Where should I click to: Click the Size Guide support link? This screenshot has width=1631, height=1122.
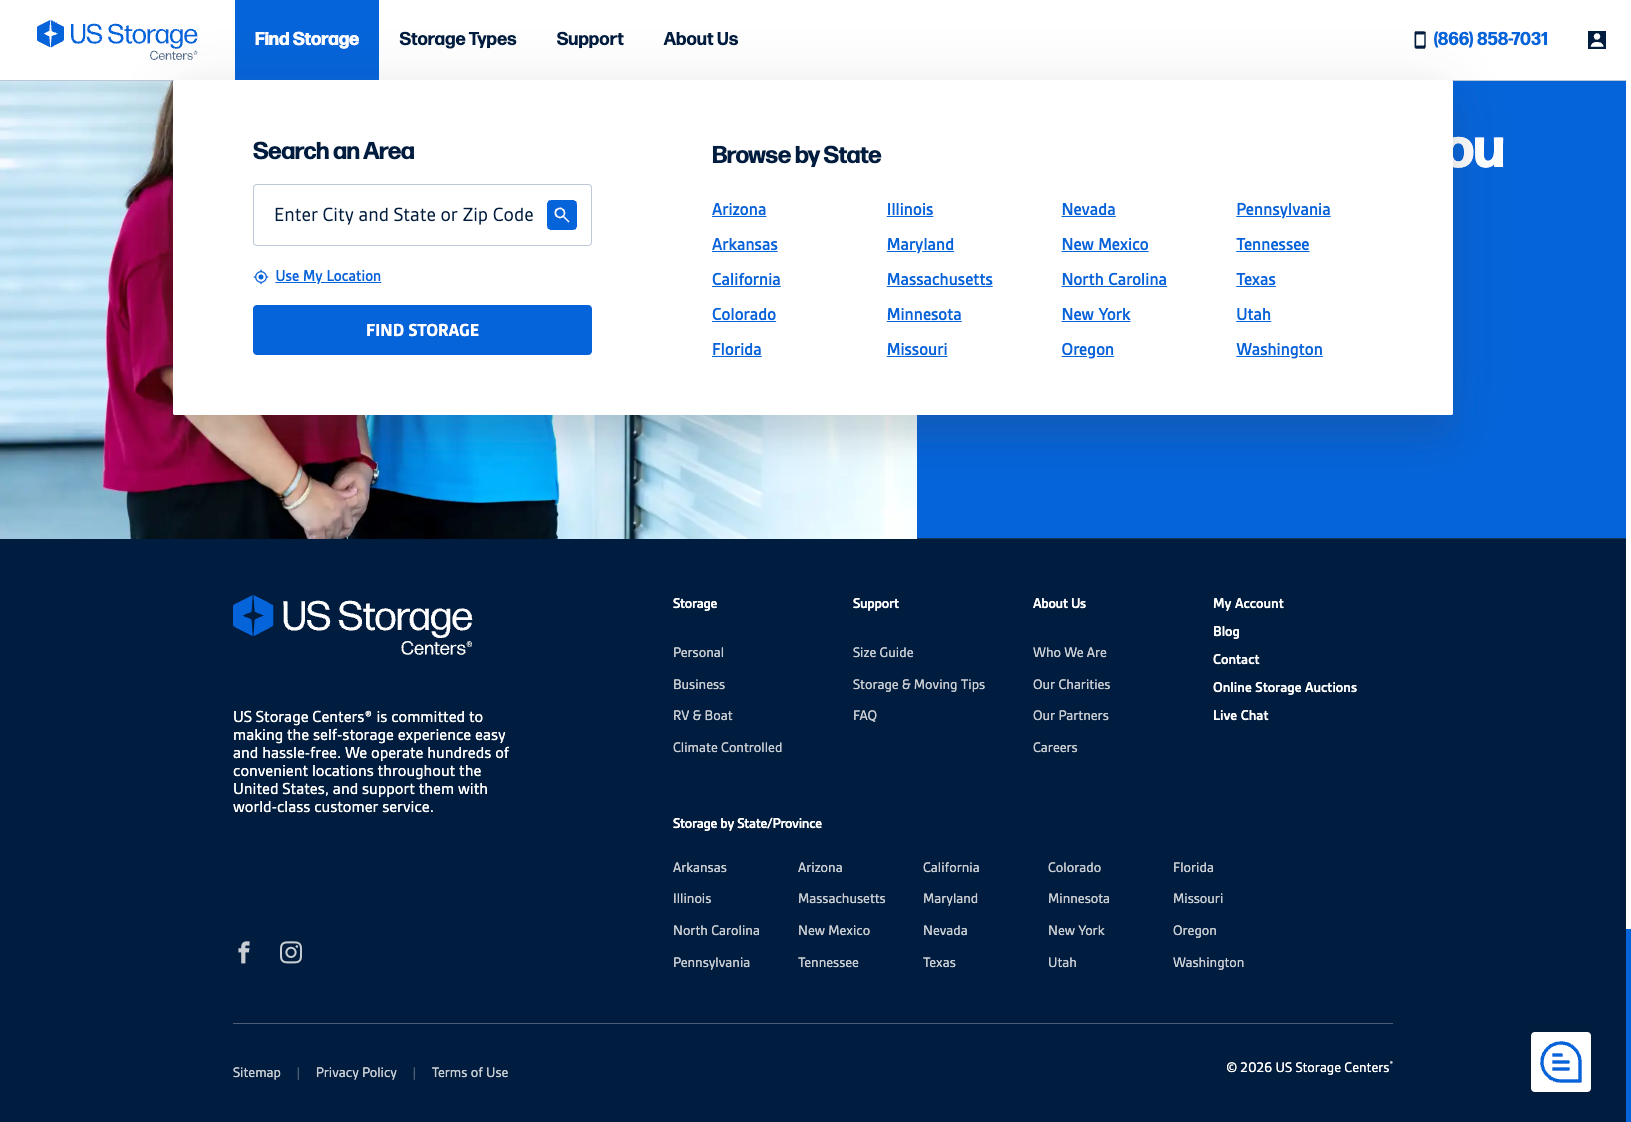click(x=882, y=652)
